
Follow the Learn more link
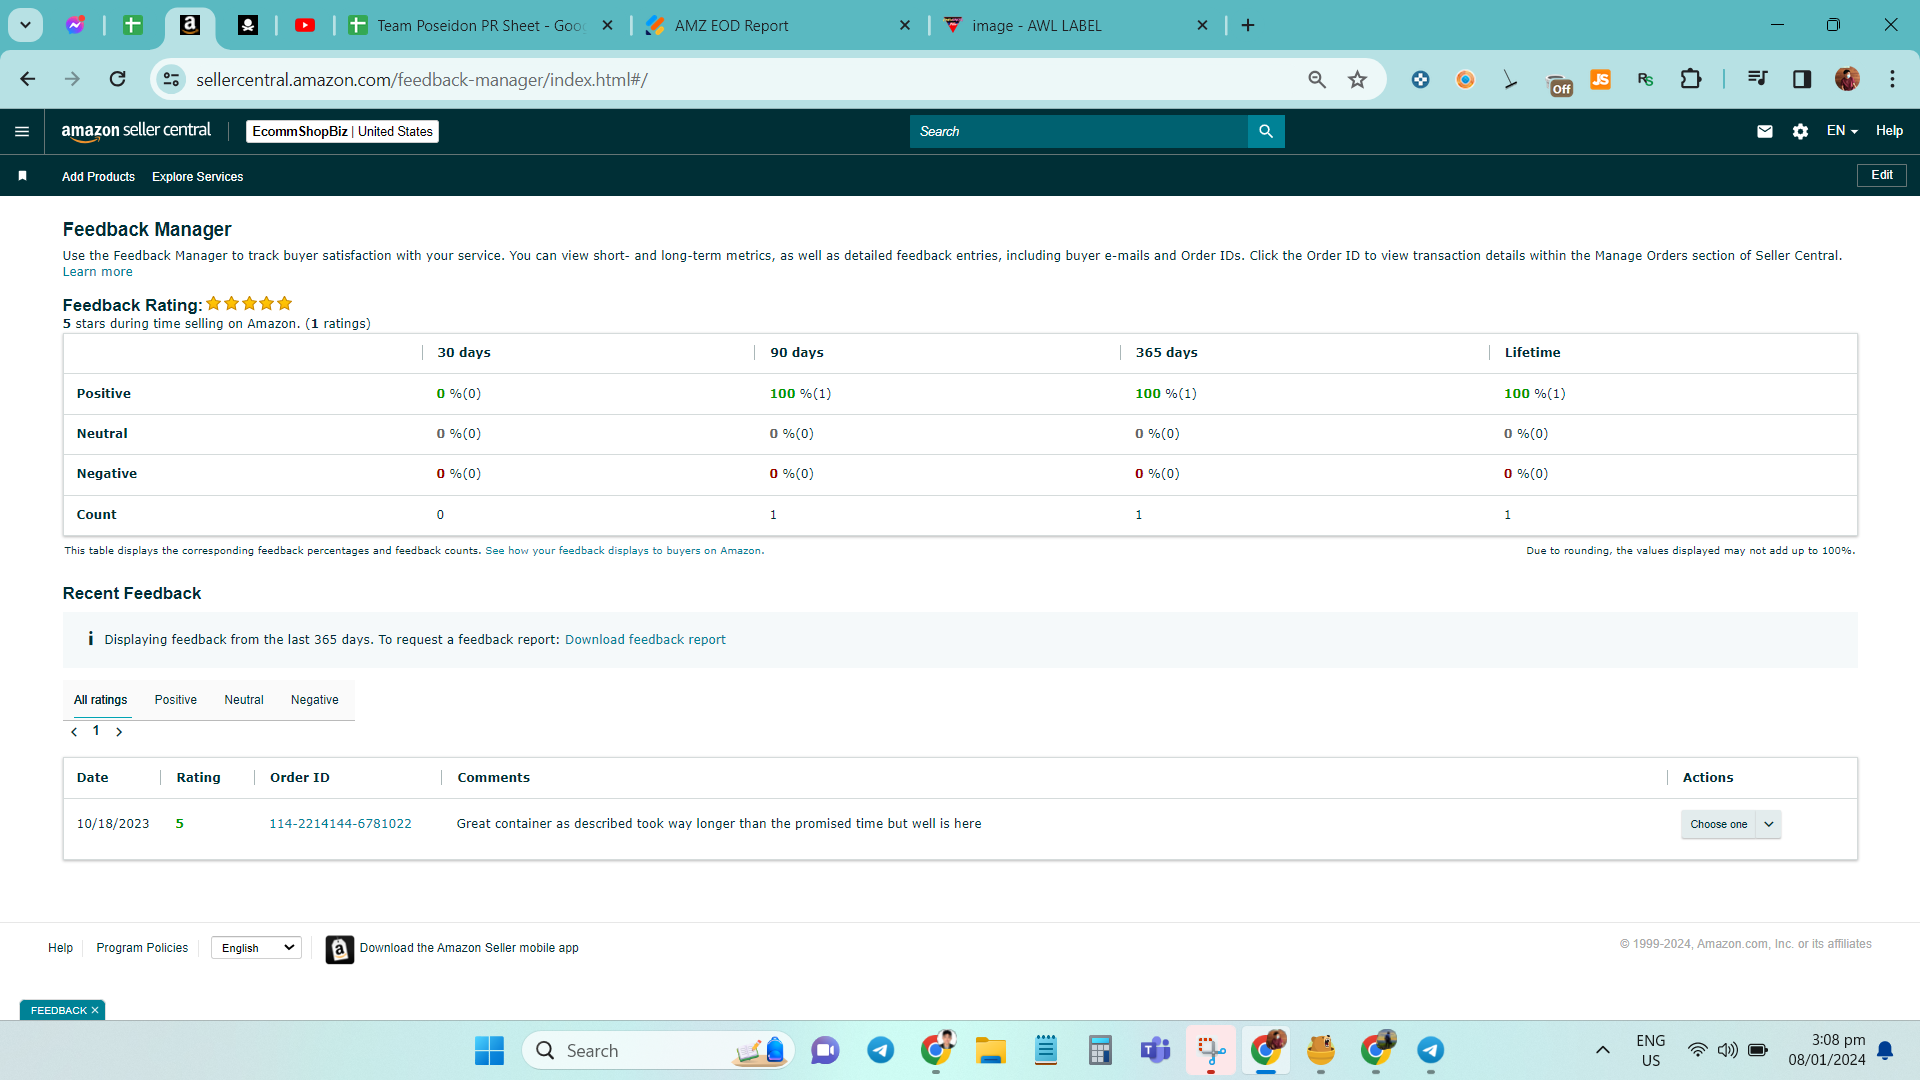[98, 272]
